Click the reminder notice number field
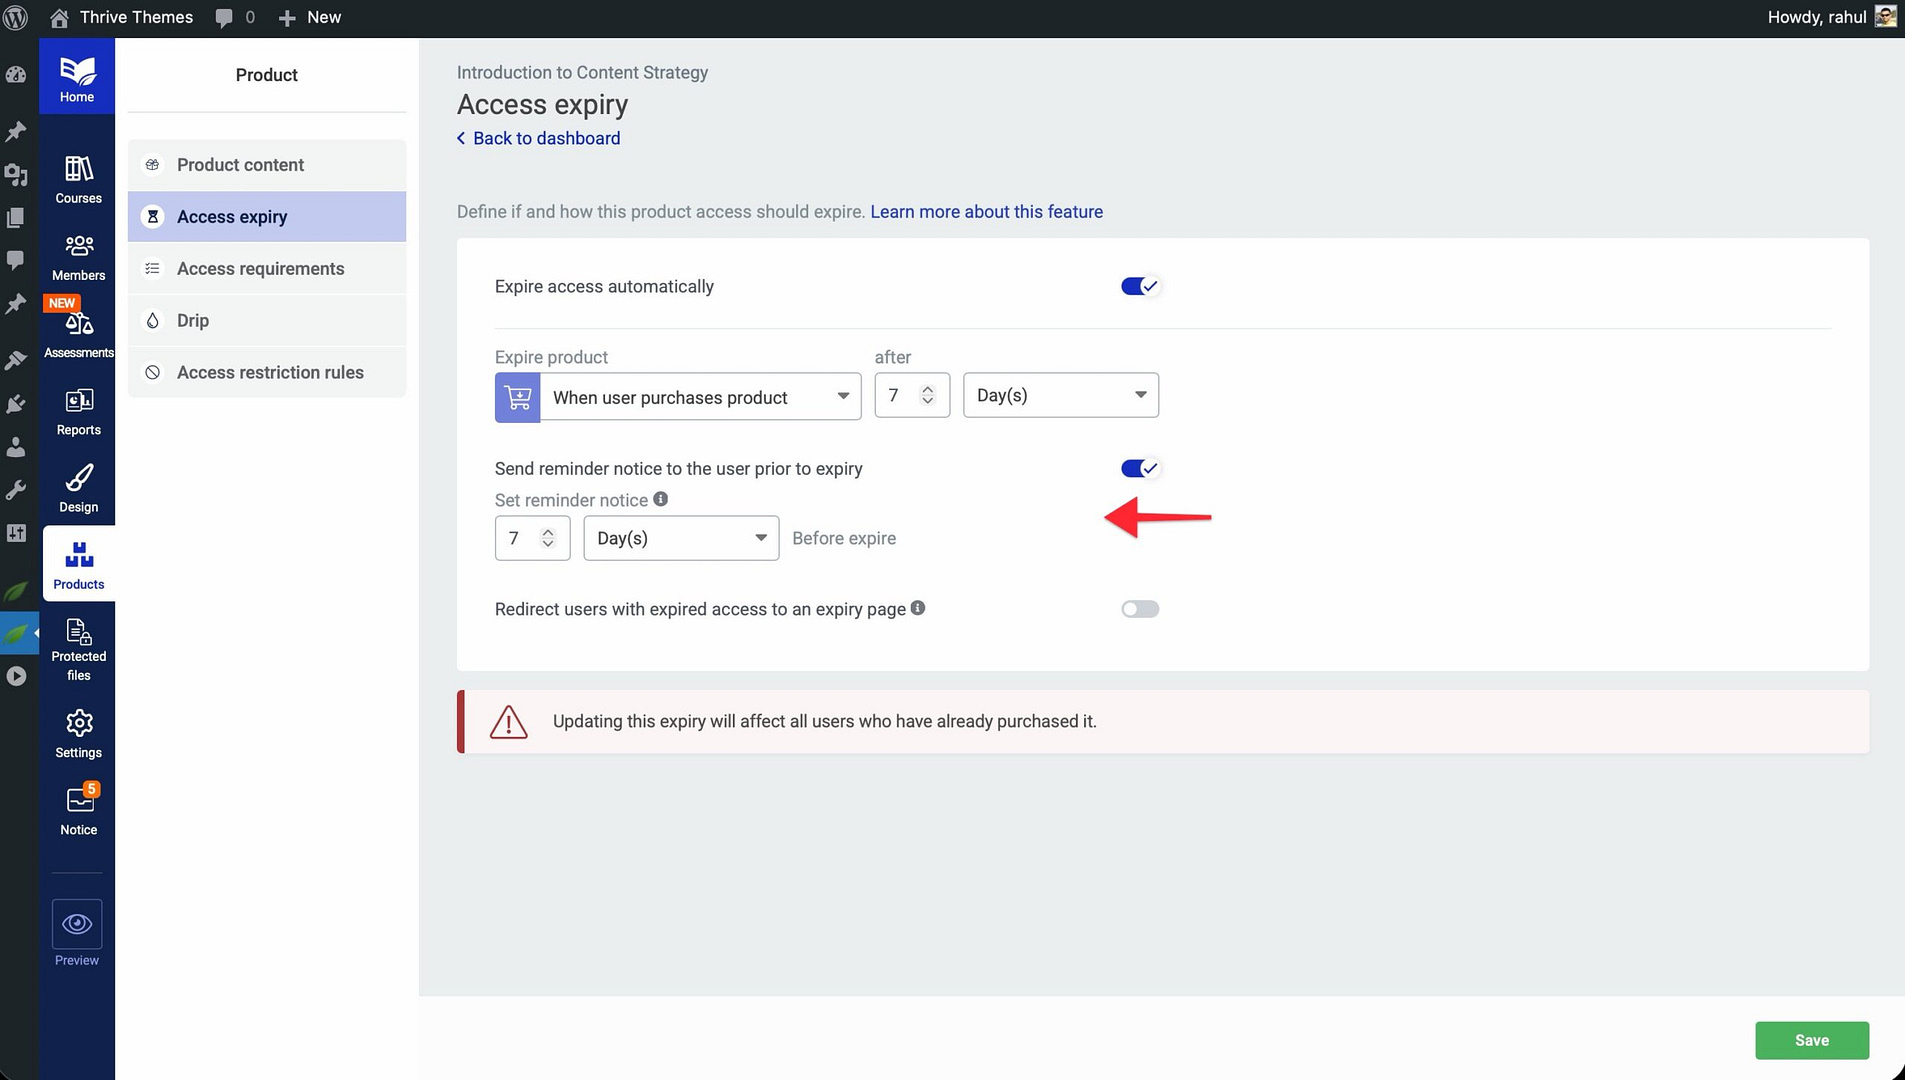Viewport: 1905px width, 1080px height. tap(520, 539)
